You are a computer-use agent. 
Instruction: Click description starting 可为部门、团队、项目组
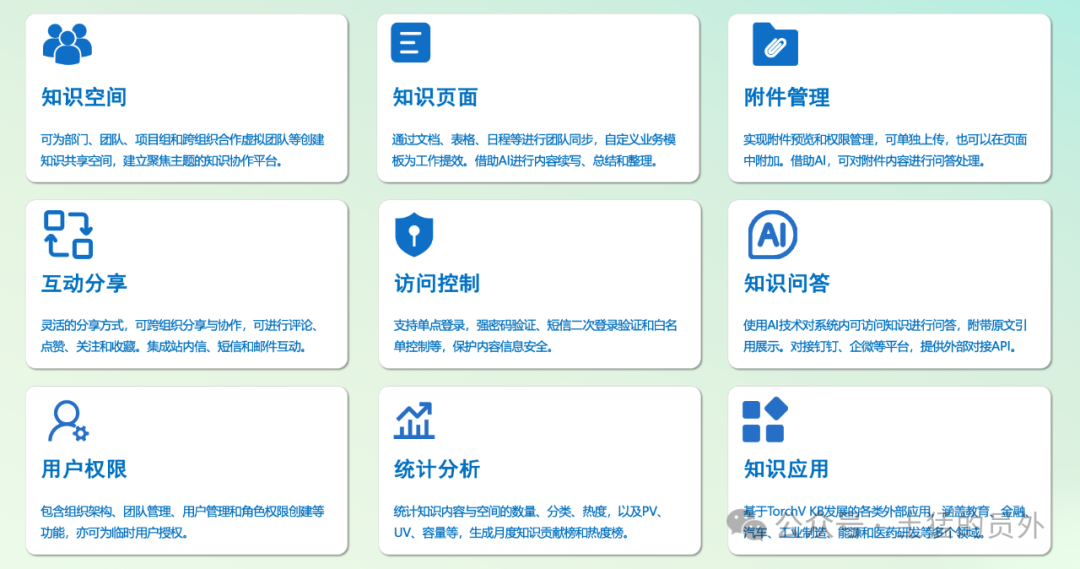coord(183,150)
